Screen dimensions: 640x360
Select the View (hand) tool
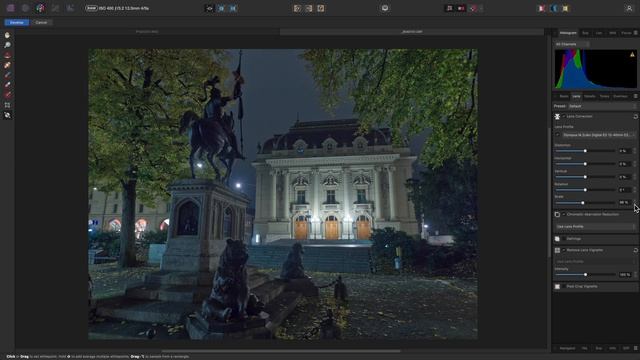point(7,36)
